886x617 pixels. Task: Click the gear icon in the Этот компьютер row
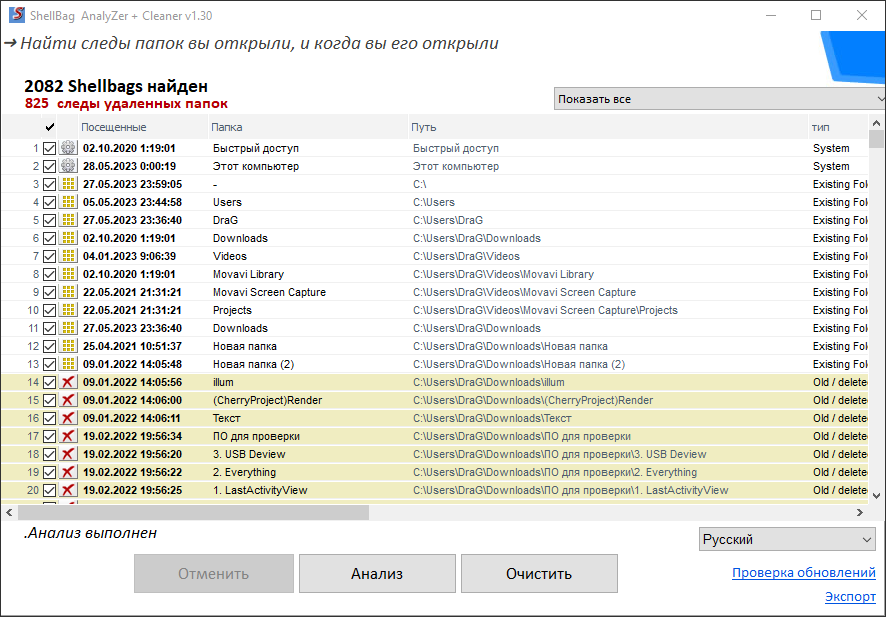point(68,166)
